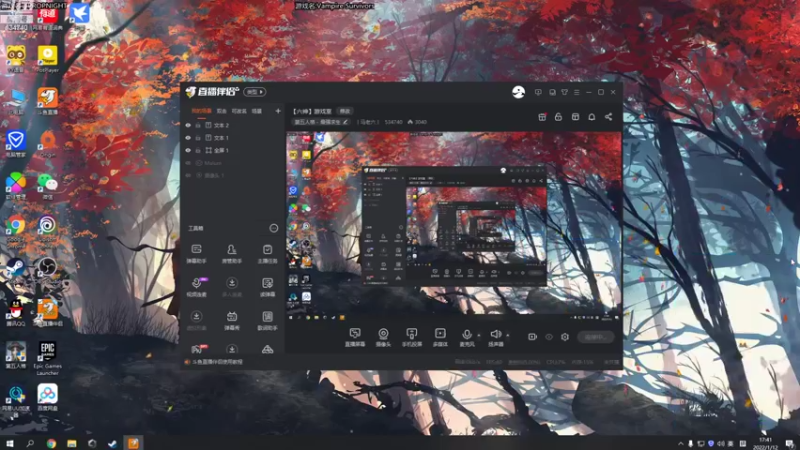Hide the 文本 1 layer with its eye
The height and width of the screenshot is (450, 800).
[188, 138]
